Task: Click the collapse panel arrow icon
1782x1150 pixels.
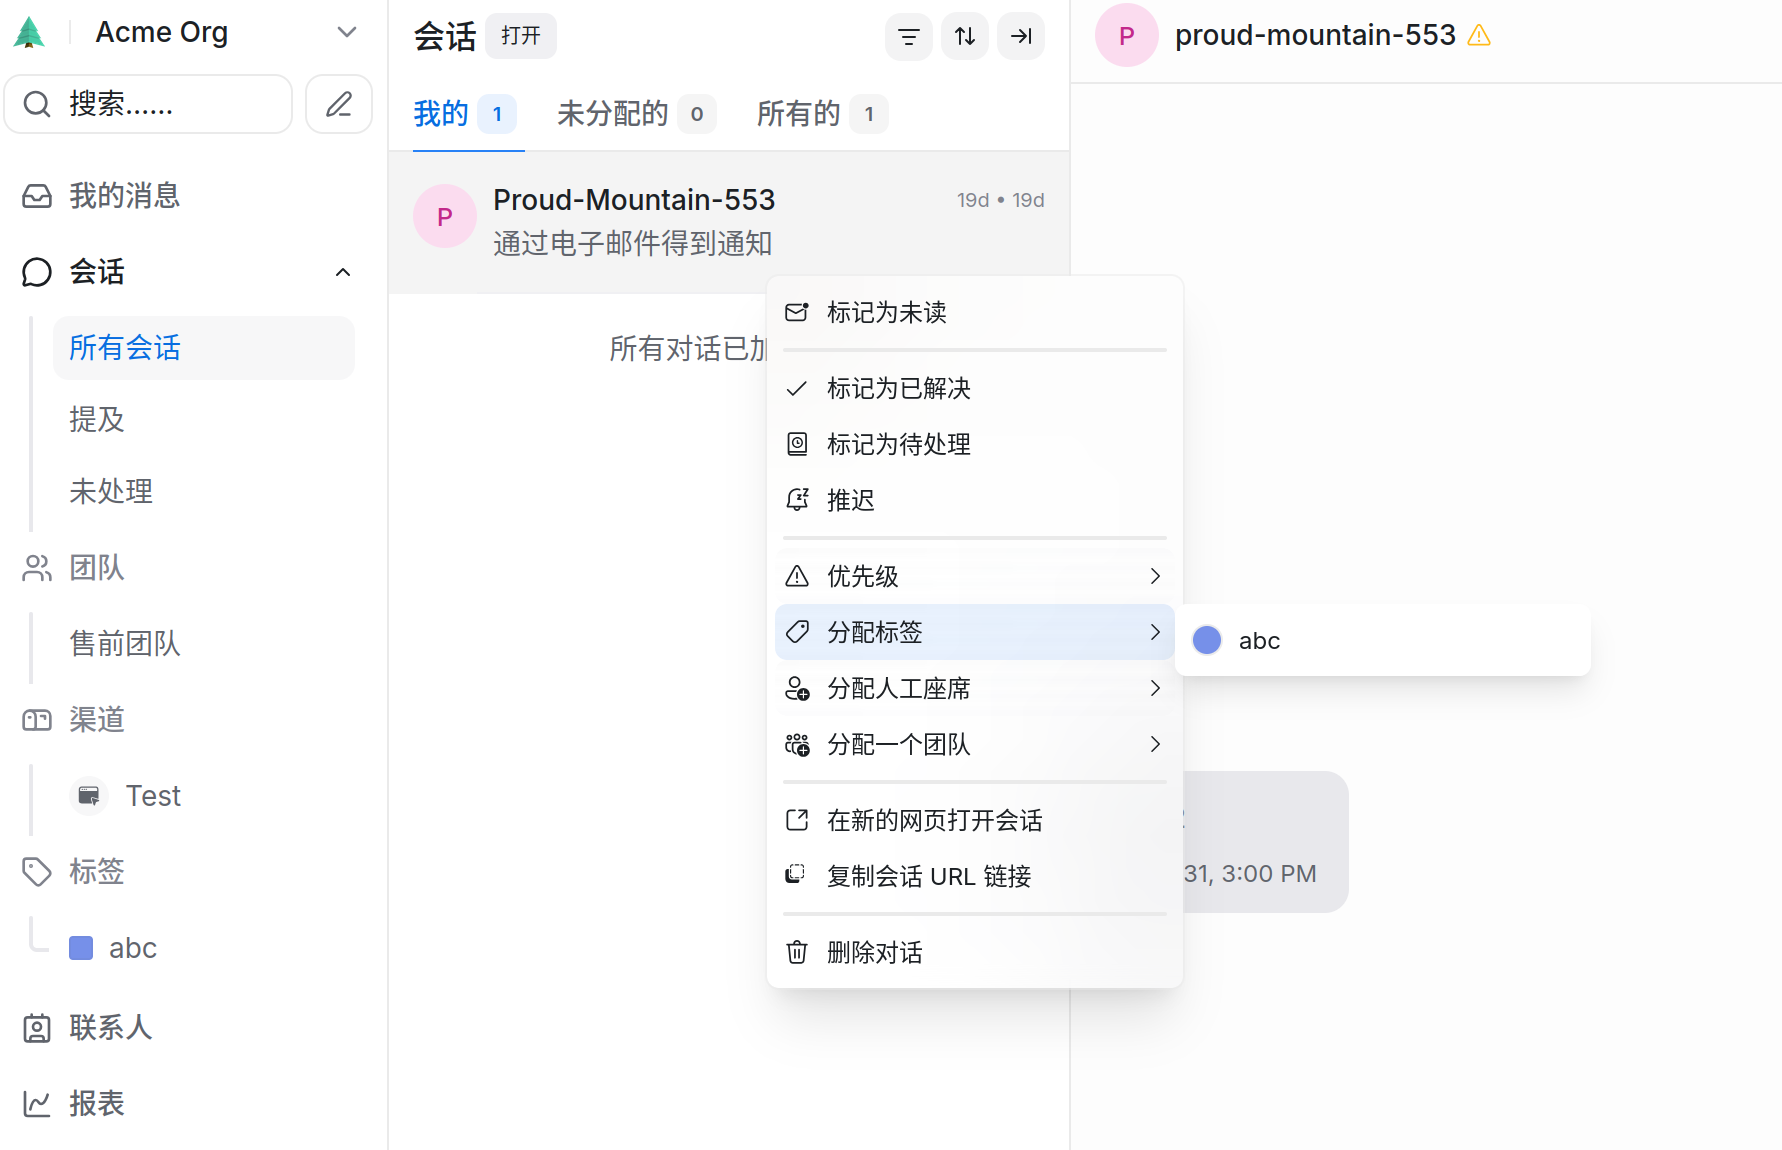Action: 1020,37
